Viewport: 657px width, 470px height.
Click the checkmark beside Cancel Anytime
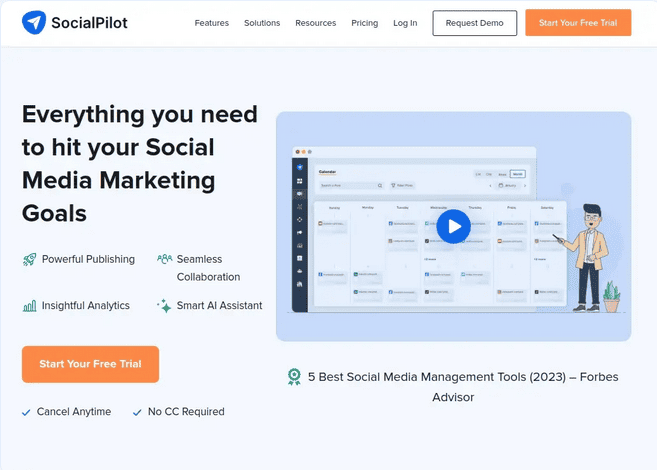point(26,413)
